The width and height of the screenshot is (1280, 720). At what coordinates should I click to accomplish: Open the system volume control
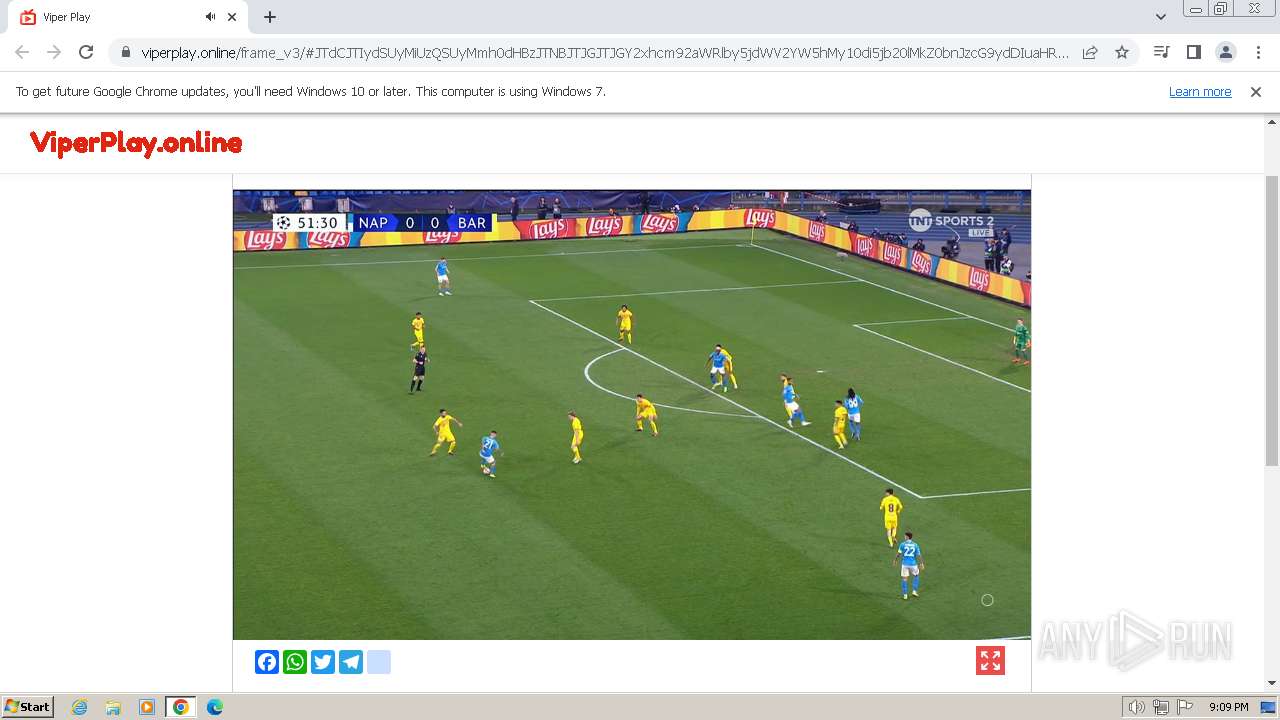[1136, 707]
